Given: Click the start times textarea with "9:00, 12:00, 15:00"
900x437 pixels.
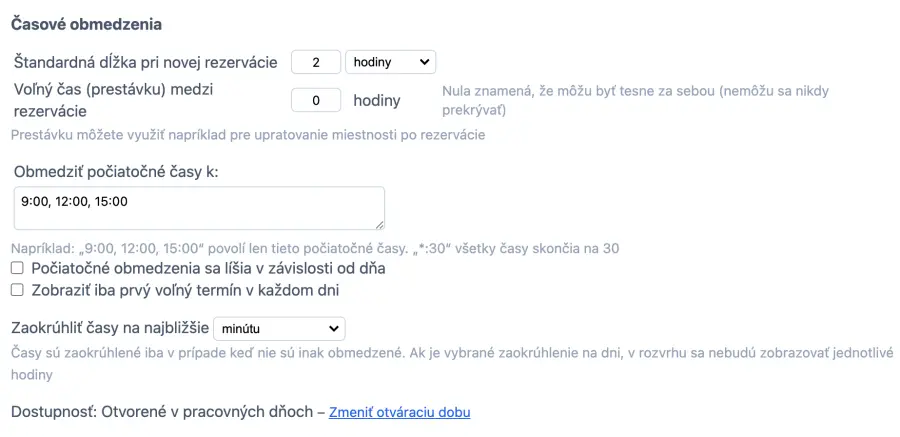Looking at the screenshot, I should (199, 208).
